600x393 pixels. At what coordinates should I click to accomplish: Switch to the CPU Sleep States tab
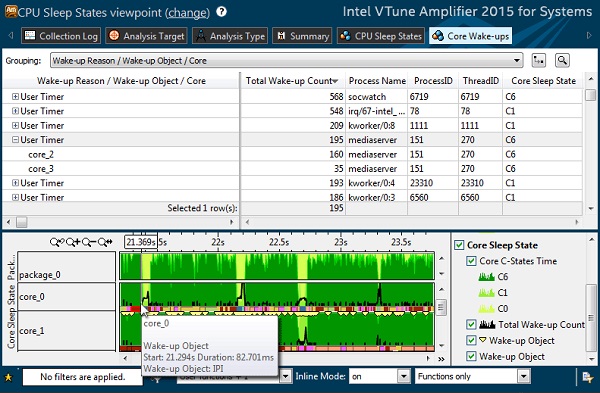381,36
